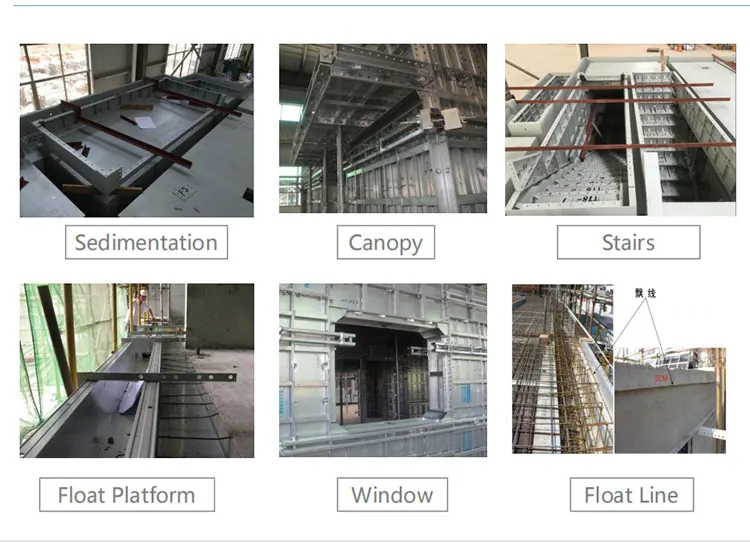750x542 pixels.
Task: Click the Float Line label box
Action: tap(632, 495)
